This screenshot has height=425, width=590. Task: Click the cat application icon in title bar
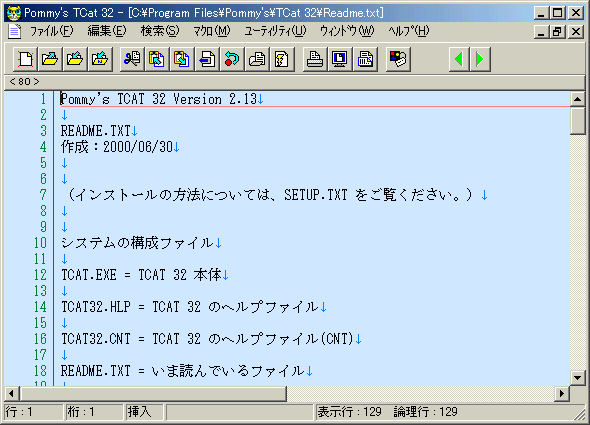pos(14,13)
